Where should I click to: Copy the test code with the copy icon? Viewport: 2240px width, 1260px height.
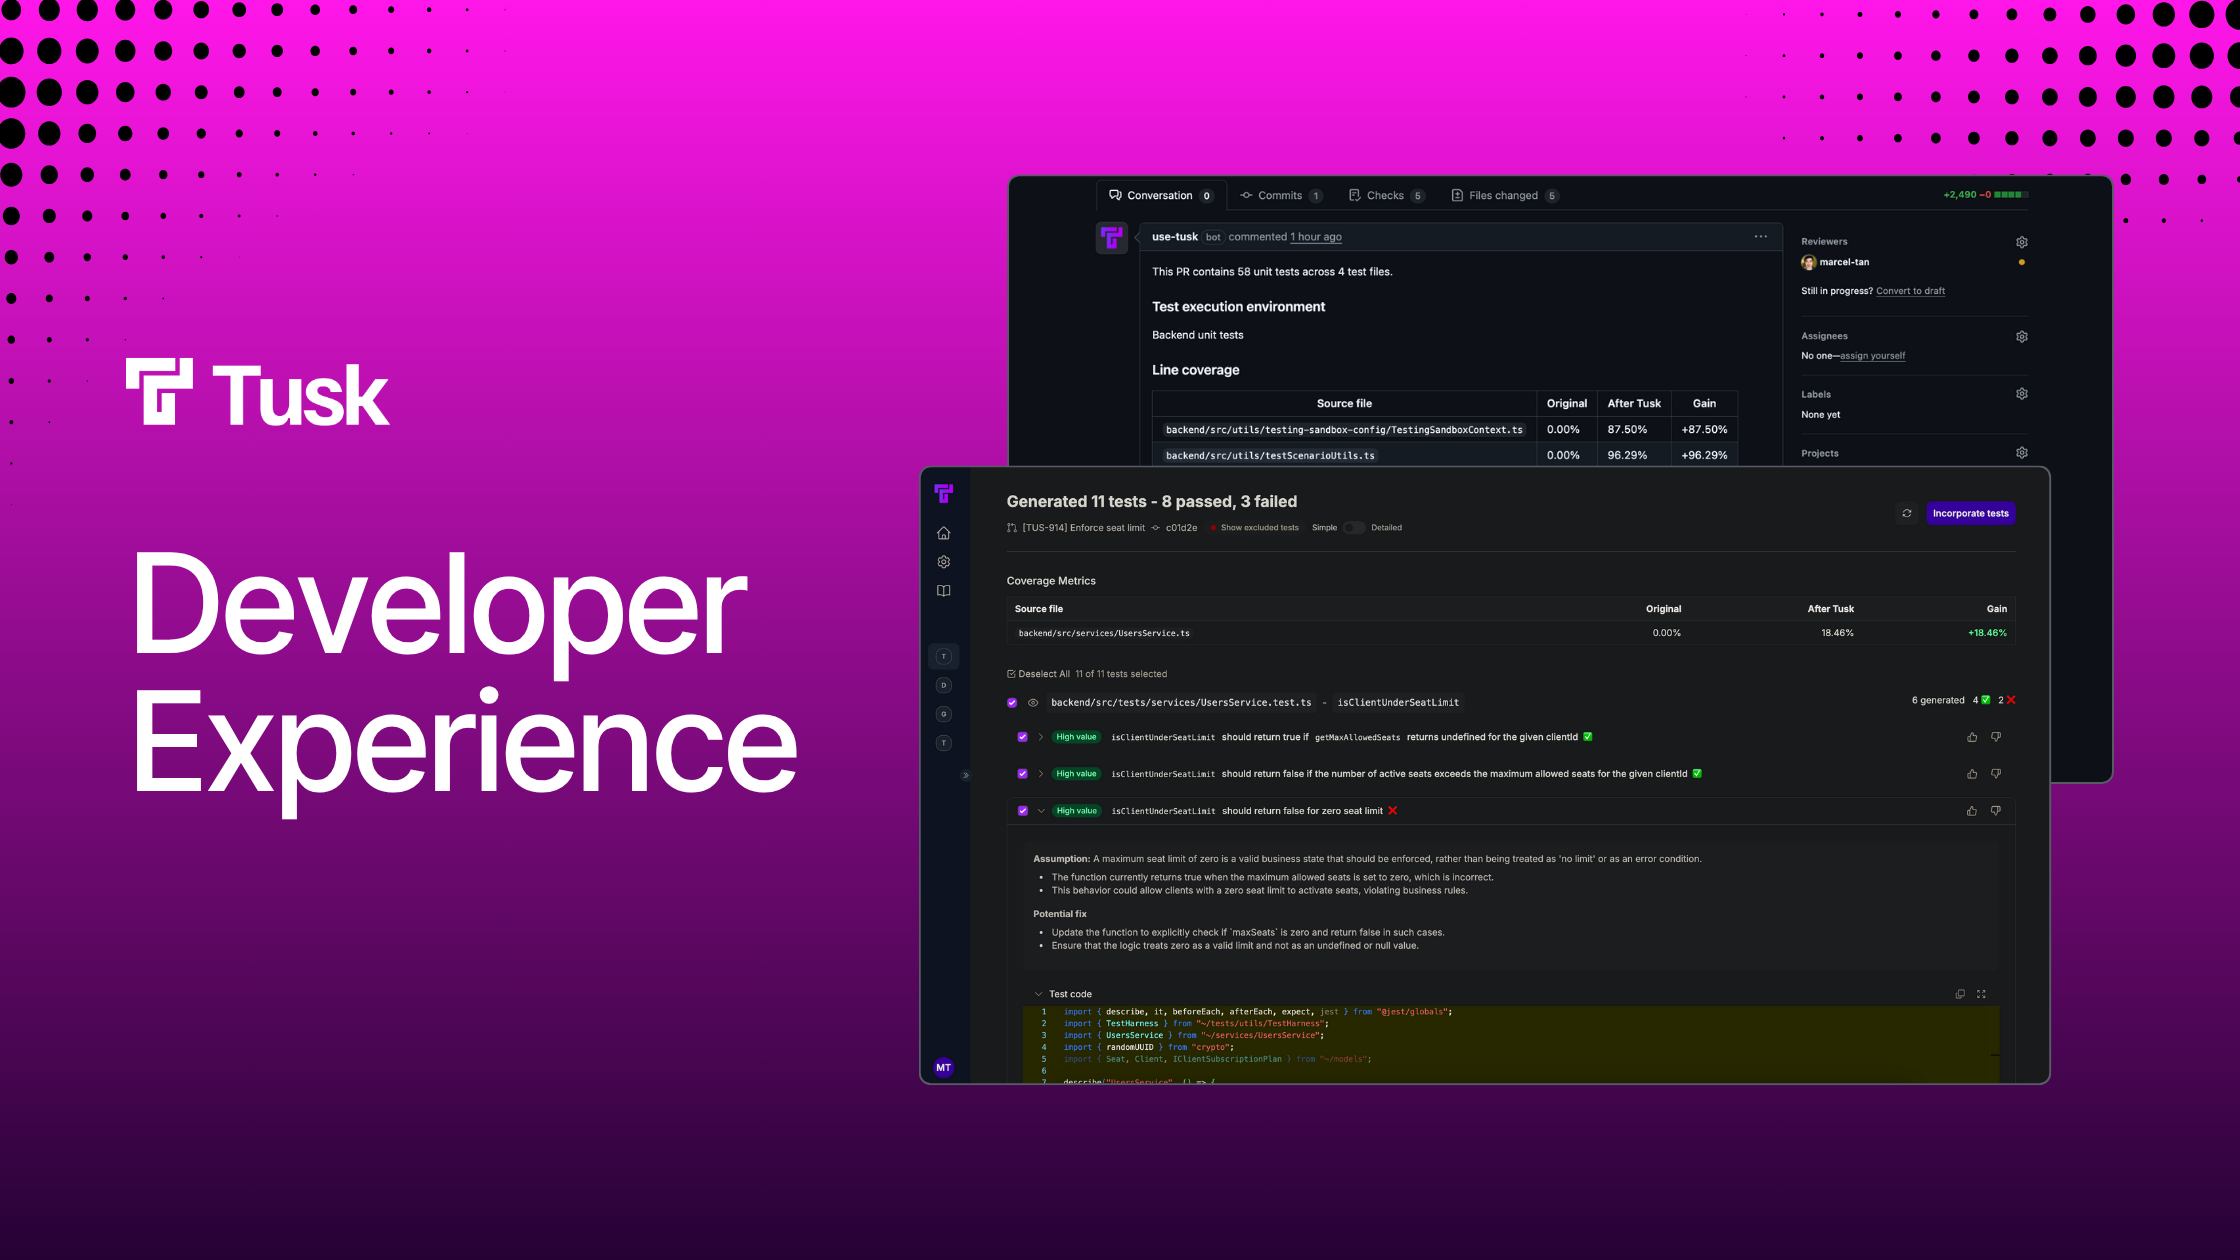[x=1960, y=994]
